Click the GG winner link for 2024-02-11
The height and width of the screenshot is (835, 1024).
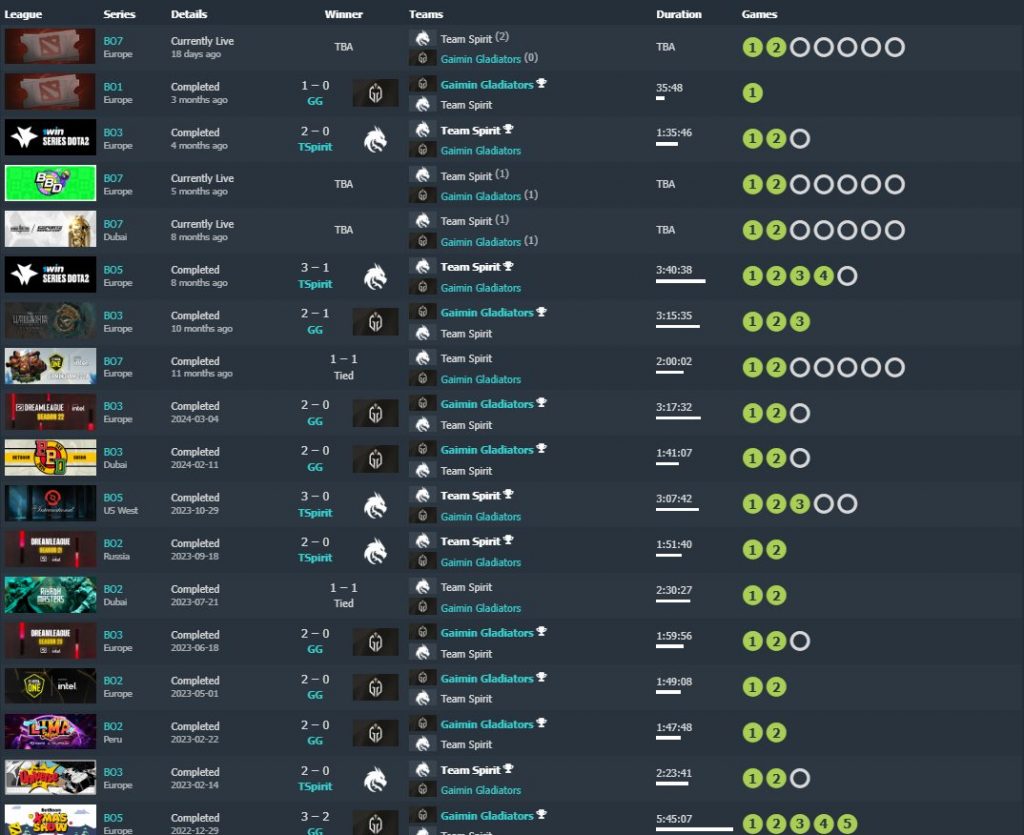tap(315, 466)
